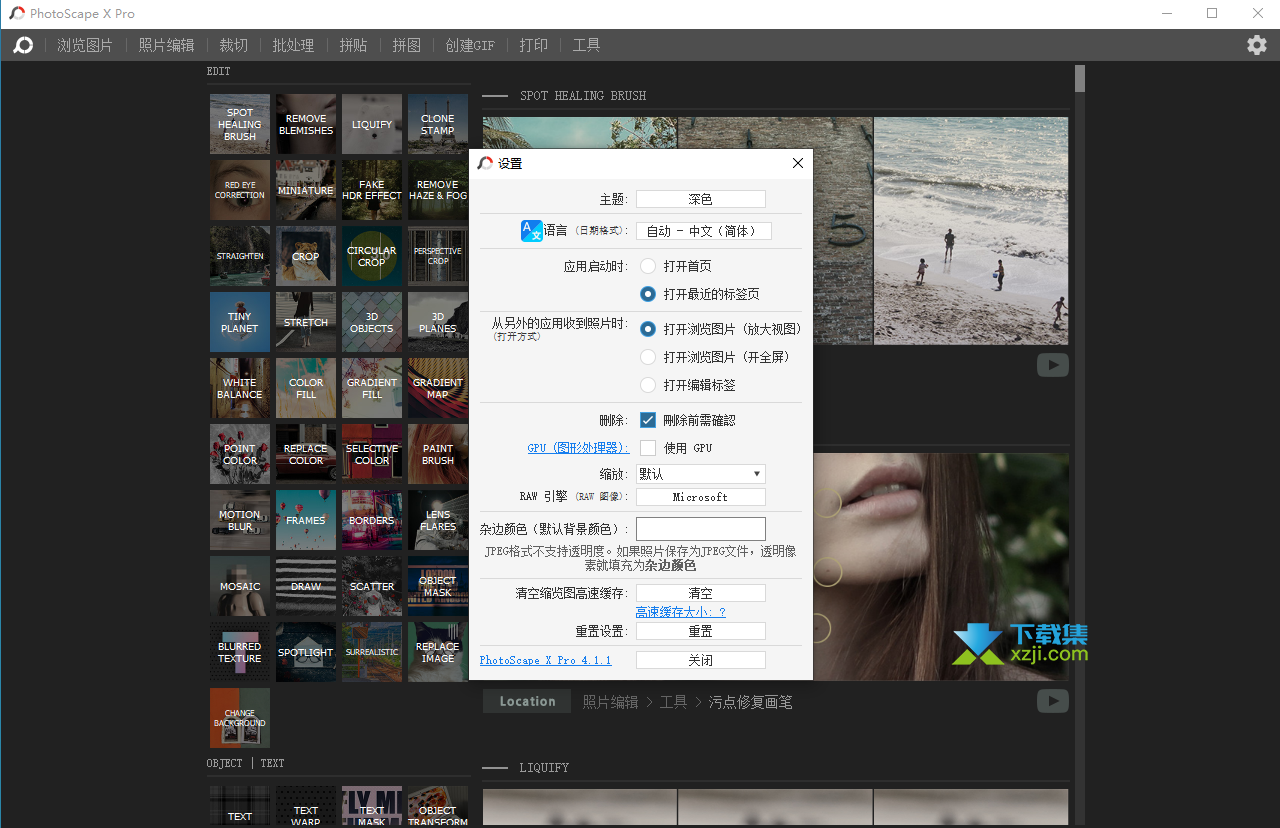Open the 高速缓存大小 link
Screen dimensions: 1280x828
(x=681, y=612)
